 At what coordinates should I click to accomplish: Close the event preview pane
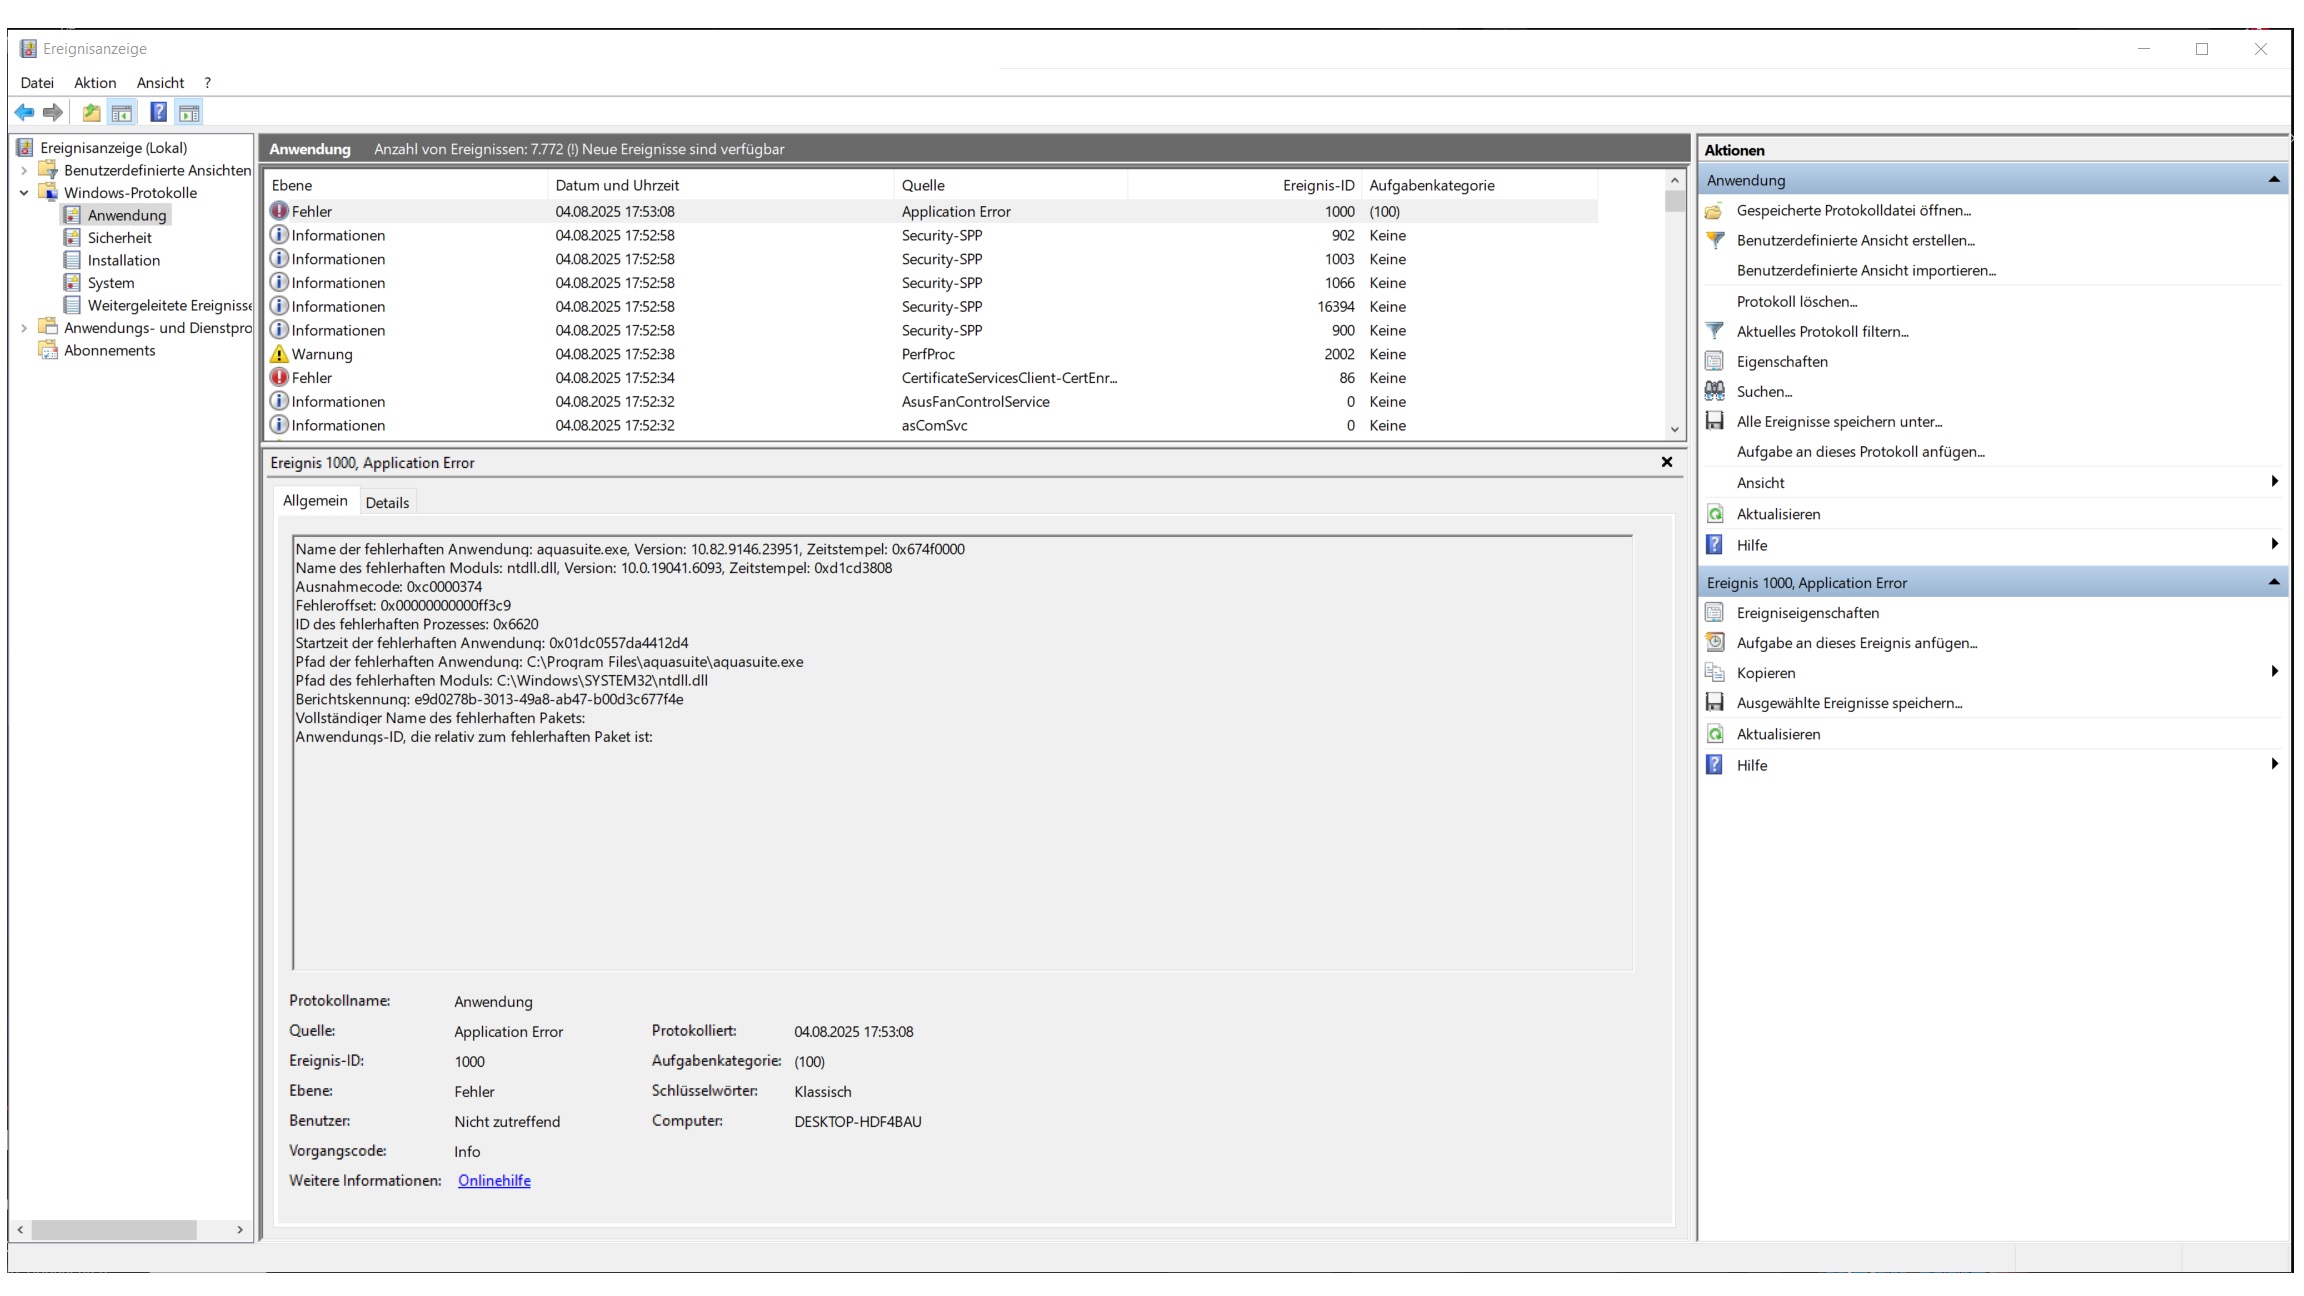pos(1667,462)
